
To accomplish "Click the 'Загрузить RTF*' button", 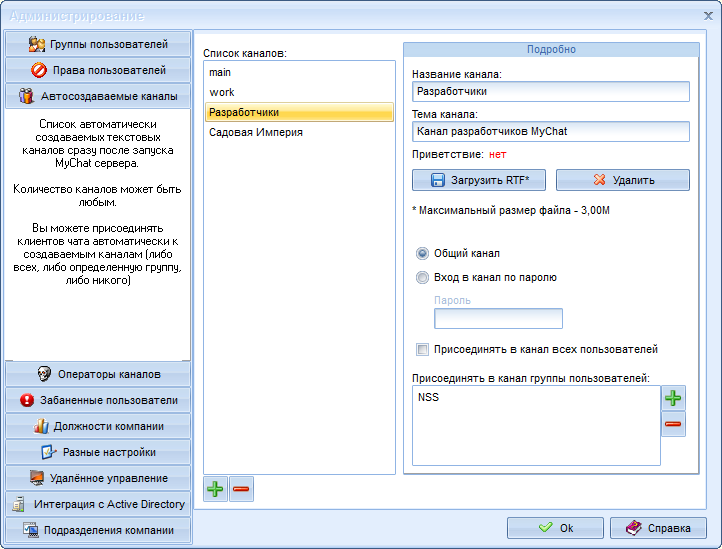I will [479, 180].
